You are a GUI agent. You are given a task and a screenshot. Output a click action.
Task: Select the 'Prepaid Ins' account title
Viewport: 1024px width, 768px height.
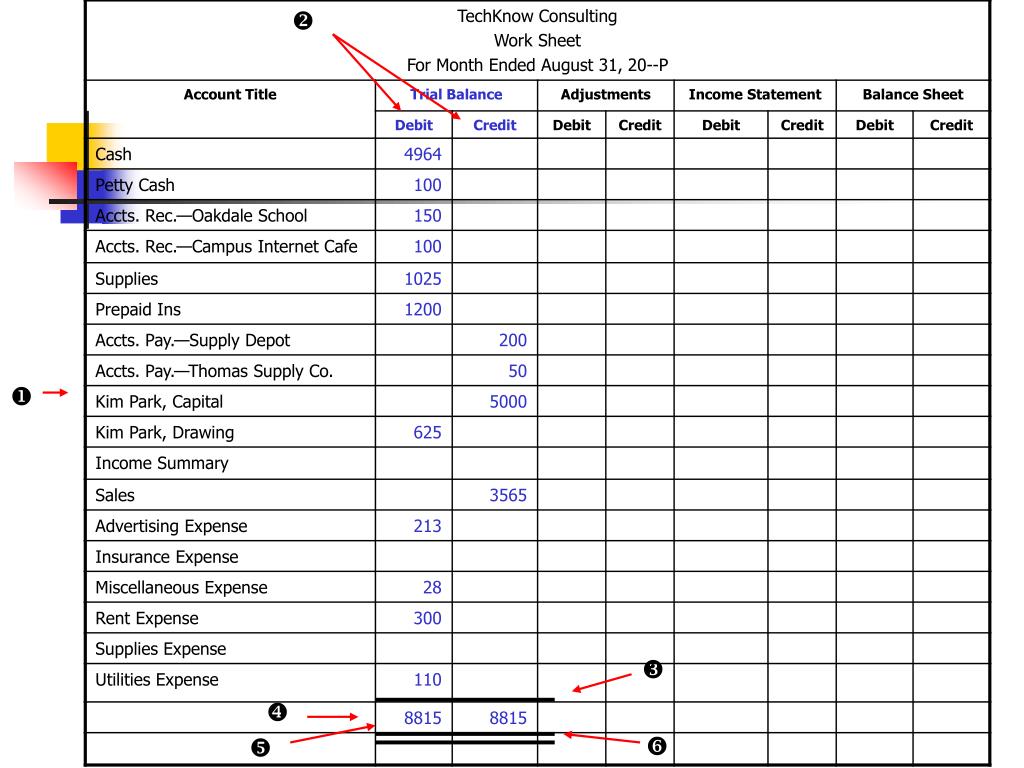click(x=138, y=310)
